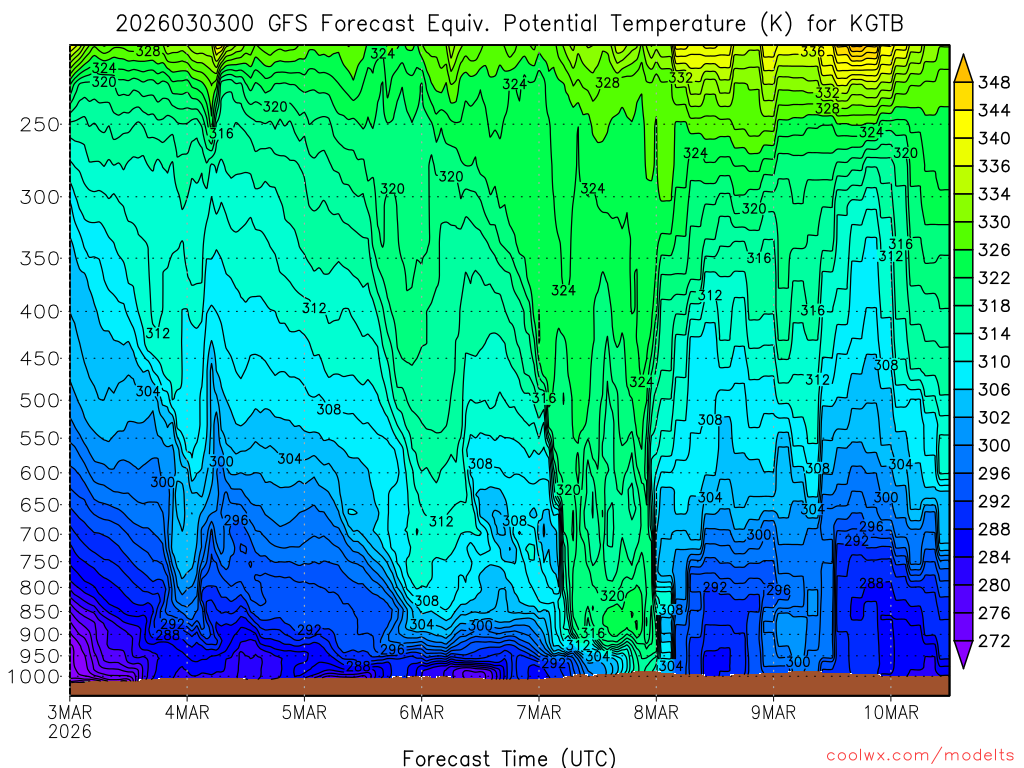This screenshot has width=1024, height=768.
Task: Select the 750 pressure axis label
Action: tap(40, 562)
